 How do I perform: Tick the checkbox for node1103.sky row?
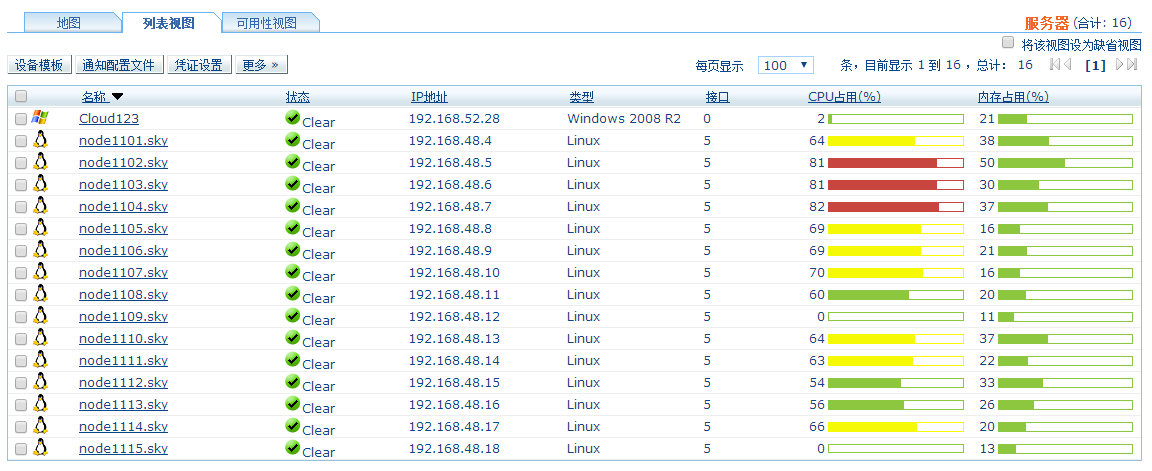click(21, 185)
